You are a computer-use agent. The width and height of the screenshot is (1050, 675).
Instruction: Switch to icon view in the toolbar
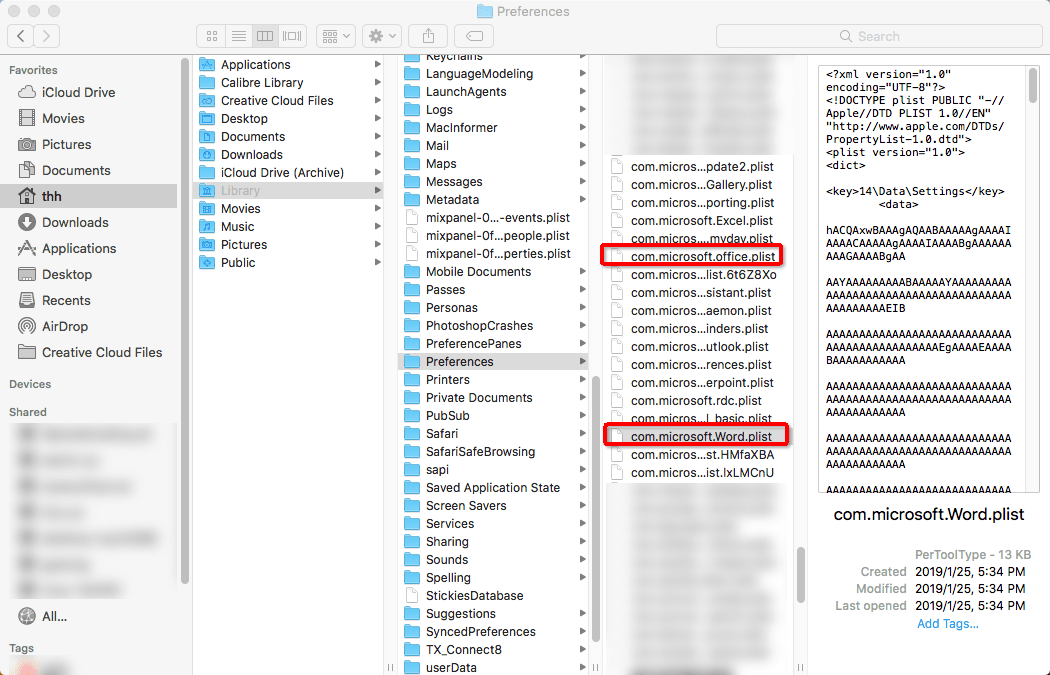point(211,35)
